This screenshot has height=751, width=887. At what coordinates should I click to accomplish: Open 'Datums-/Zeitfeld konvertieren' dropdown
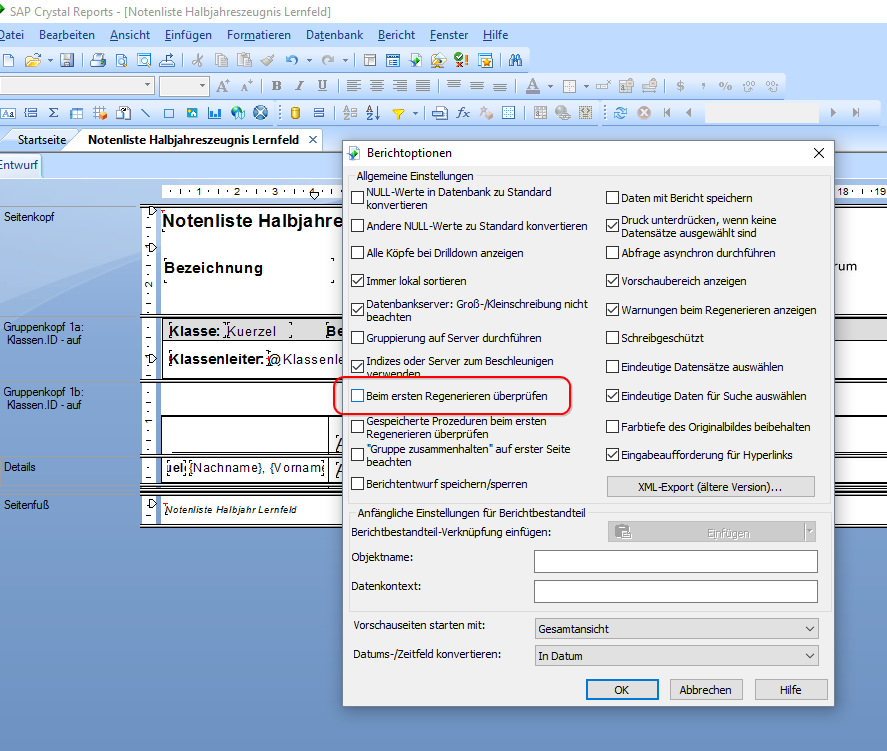[x=677, y=656]
